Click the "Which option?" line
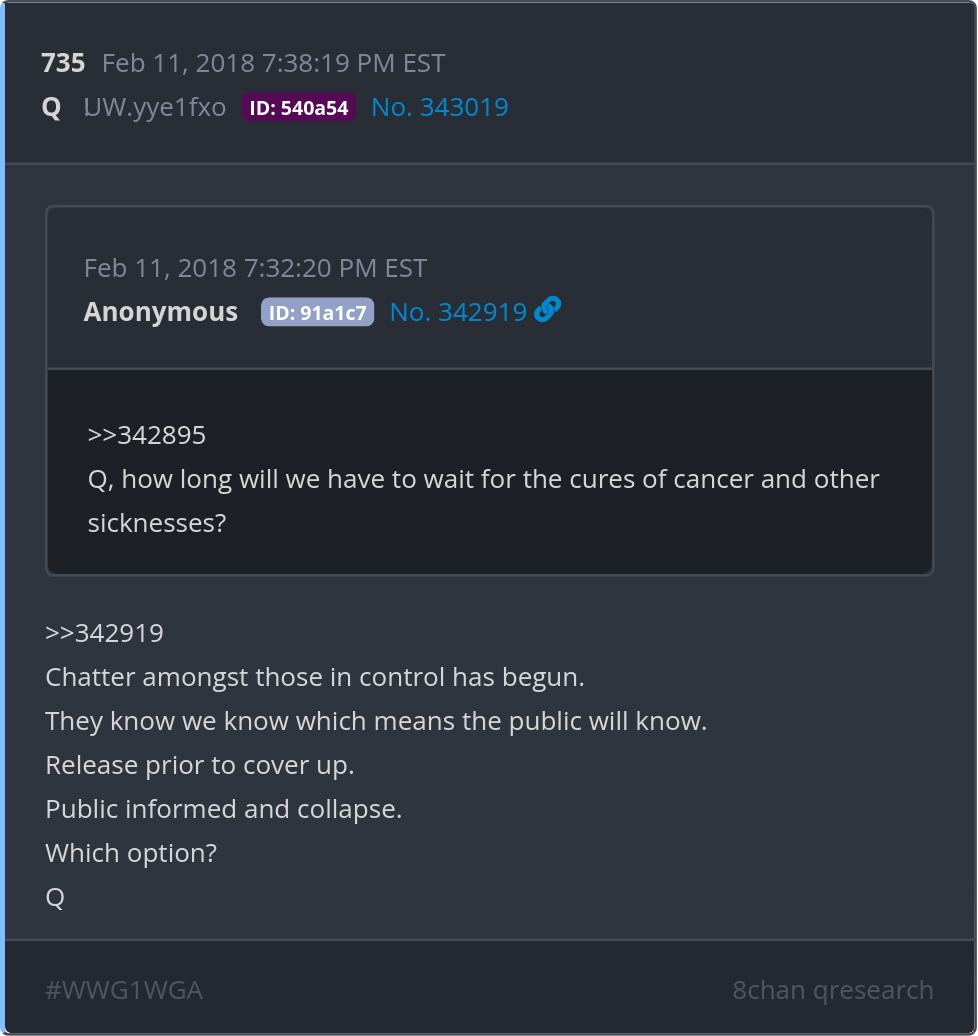This screenshot has width=978, height=1036. (x=131, y=853)
